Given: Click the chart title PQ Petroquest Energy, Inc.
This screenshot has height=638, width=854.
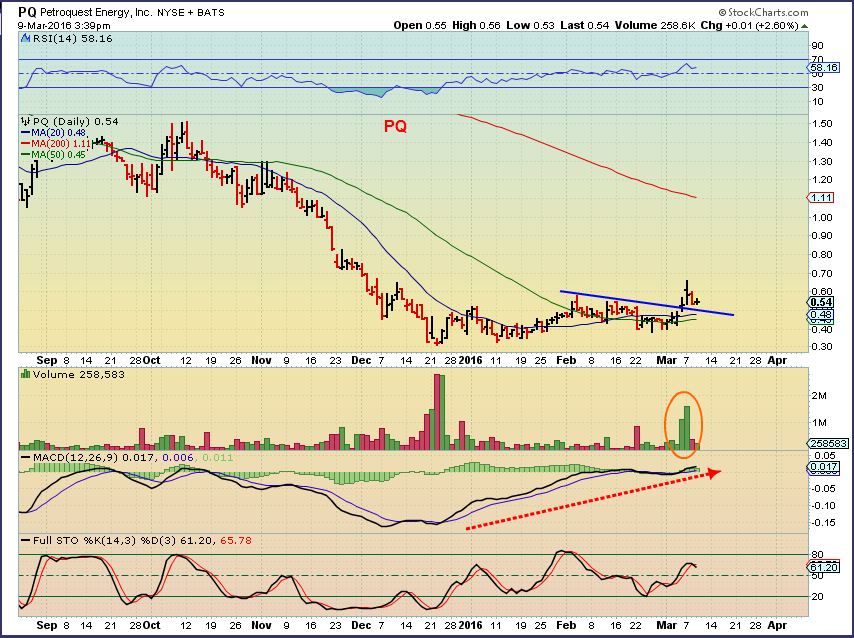Looking at the screenshot, I should (x=84, y=12).
